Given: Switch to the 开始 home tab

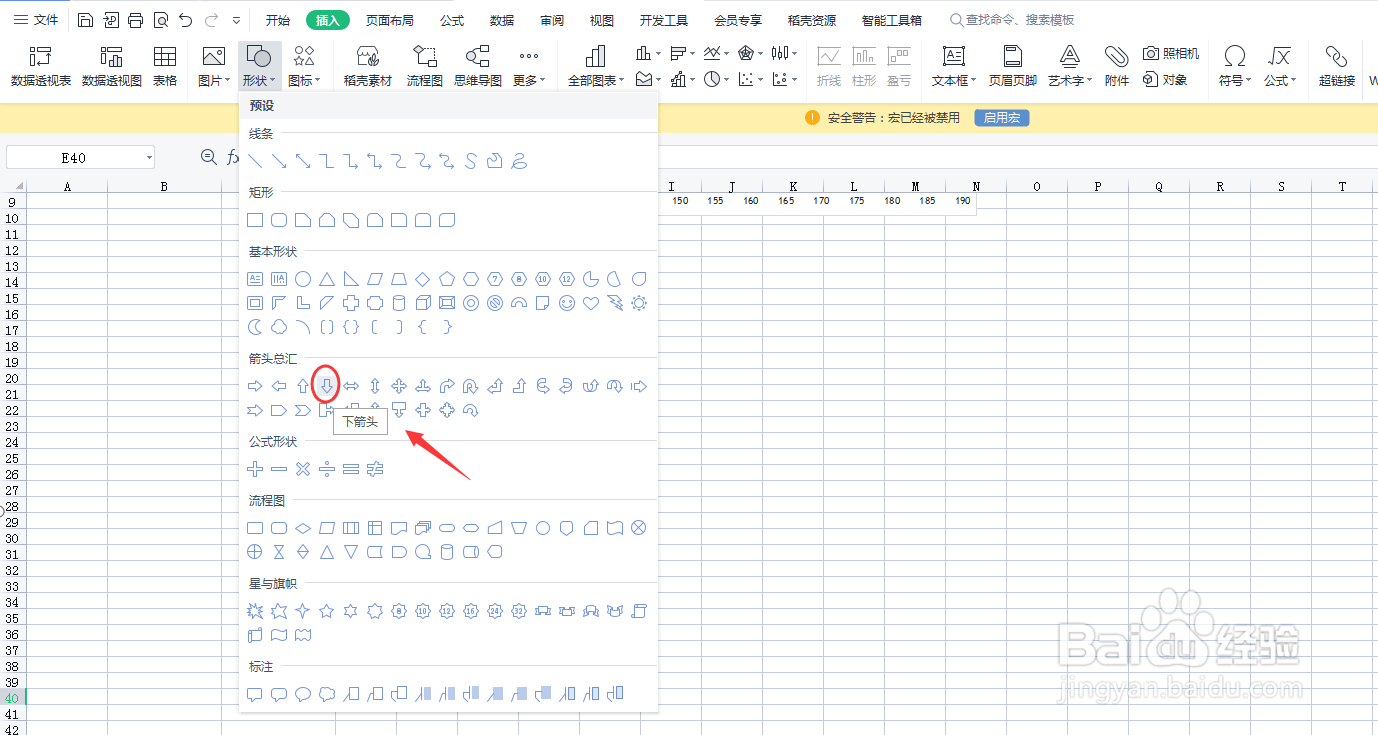Looking at the screenshot, I should [278, 20].
